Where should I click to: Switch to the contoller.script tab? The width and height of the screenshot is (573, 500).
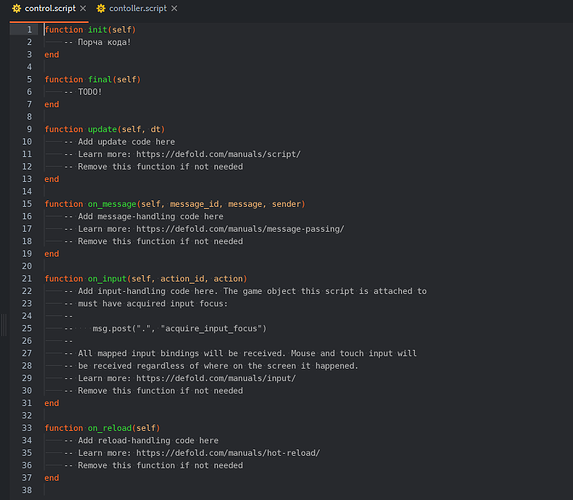[x=138, y=8]
